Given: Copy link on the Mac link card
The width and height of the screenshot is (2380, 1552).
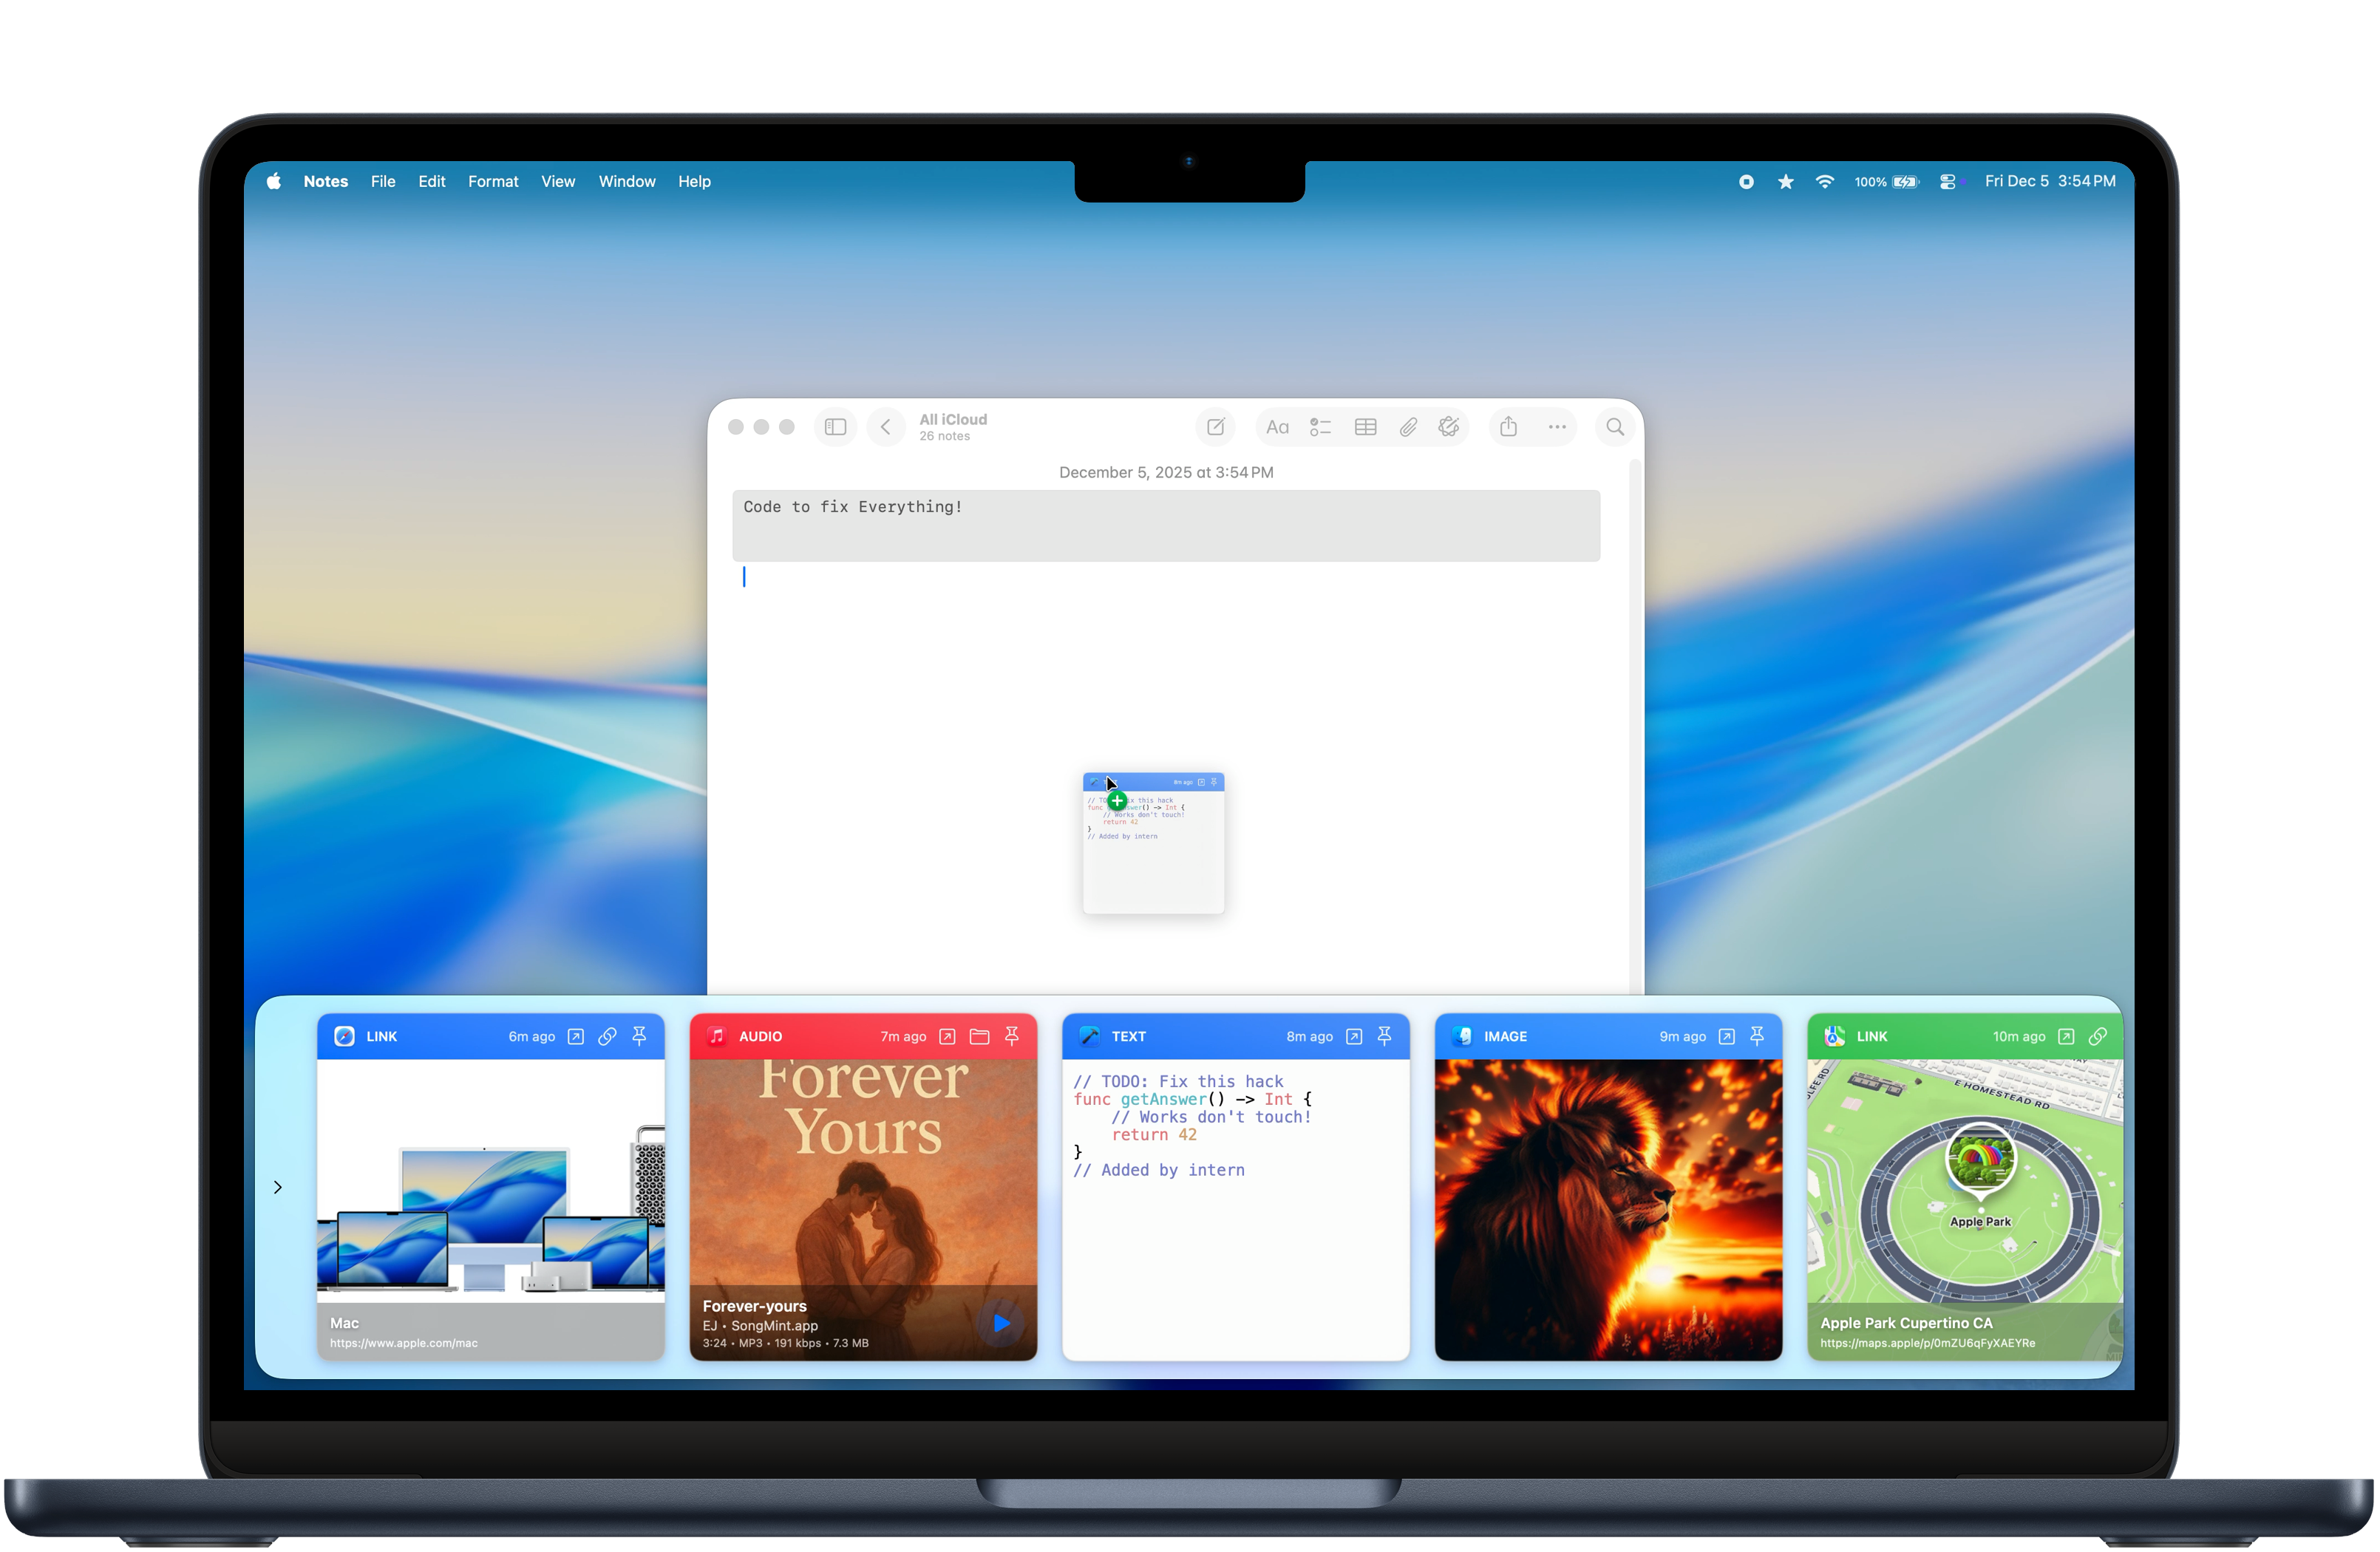Looking at the screenshot, I should tap(607, 1036).
